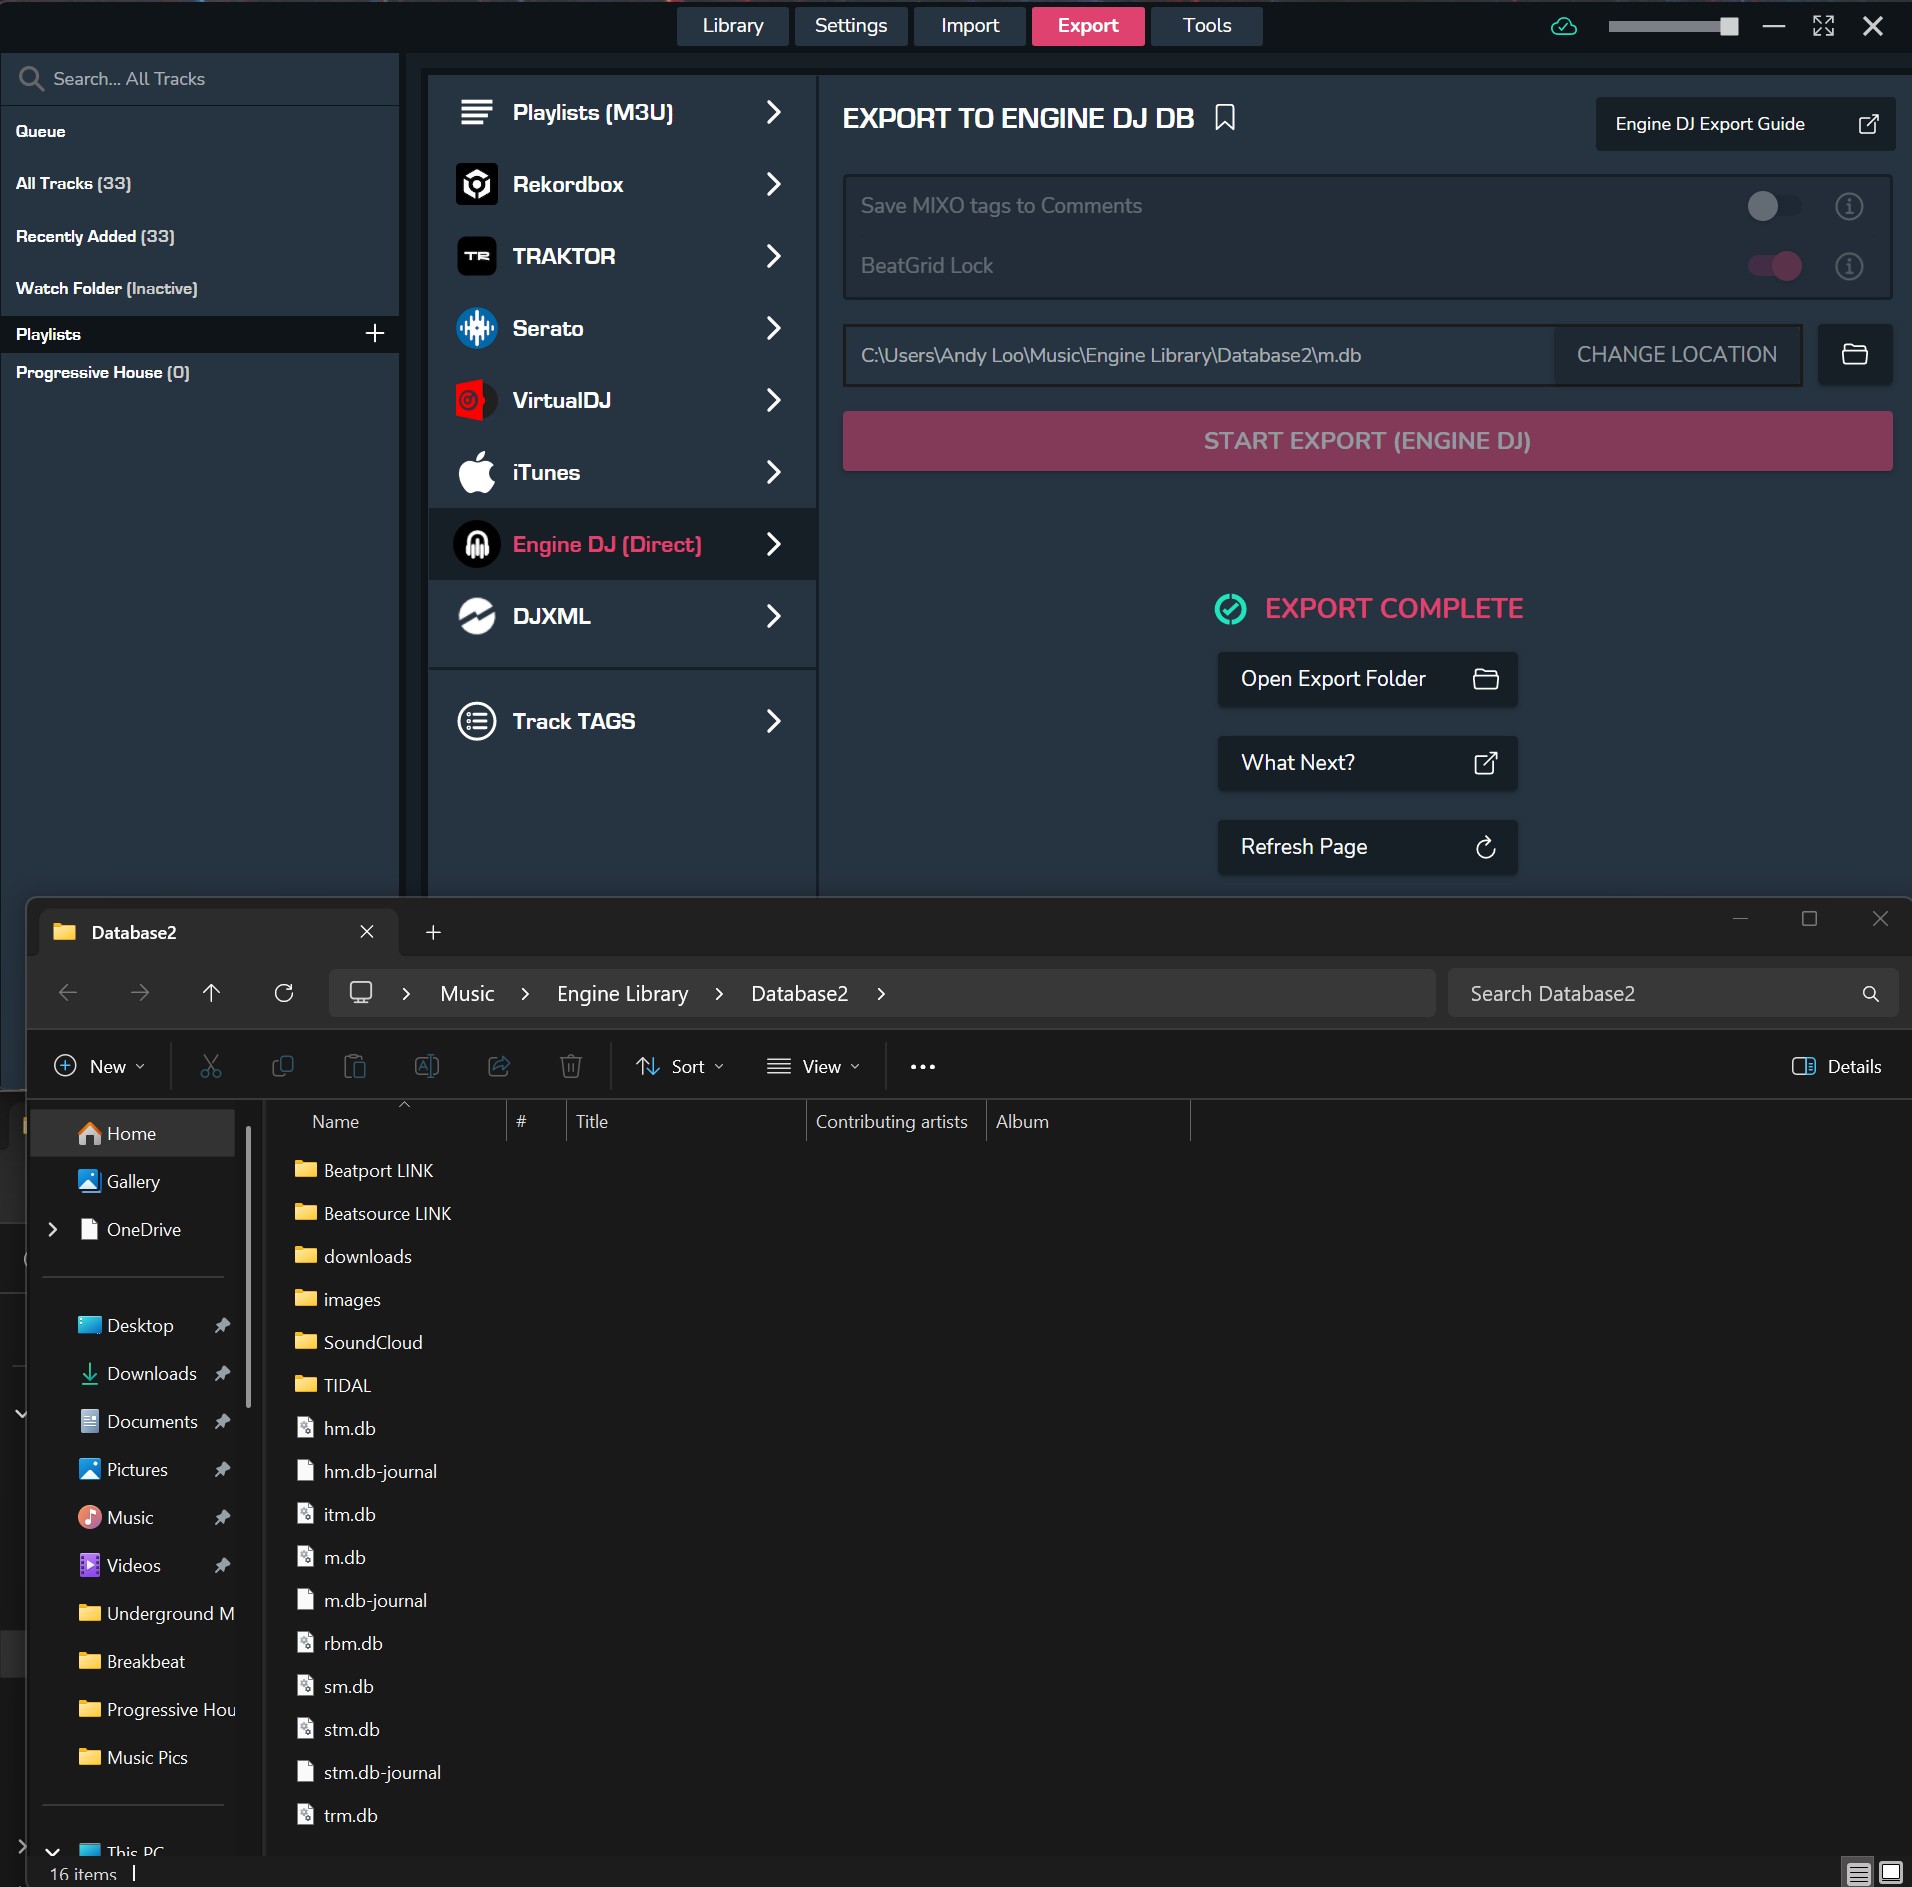
Task: Expand the Playlists (M3U) export option arrow
Action: point(773,112)
